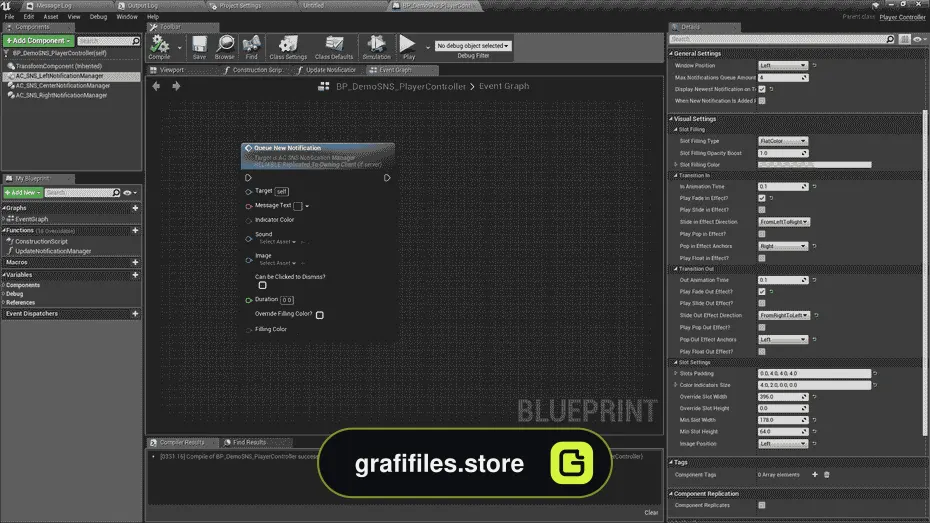930x523 pixels.
Task: Enable Play Slide In Effect checkbox
Action: click(762, 210)
